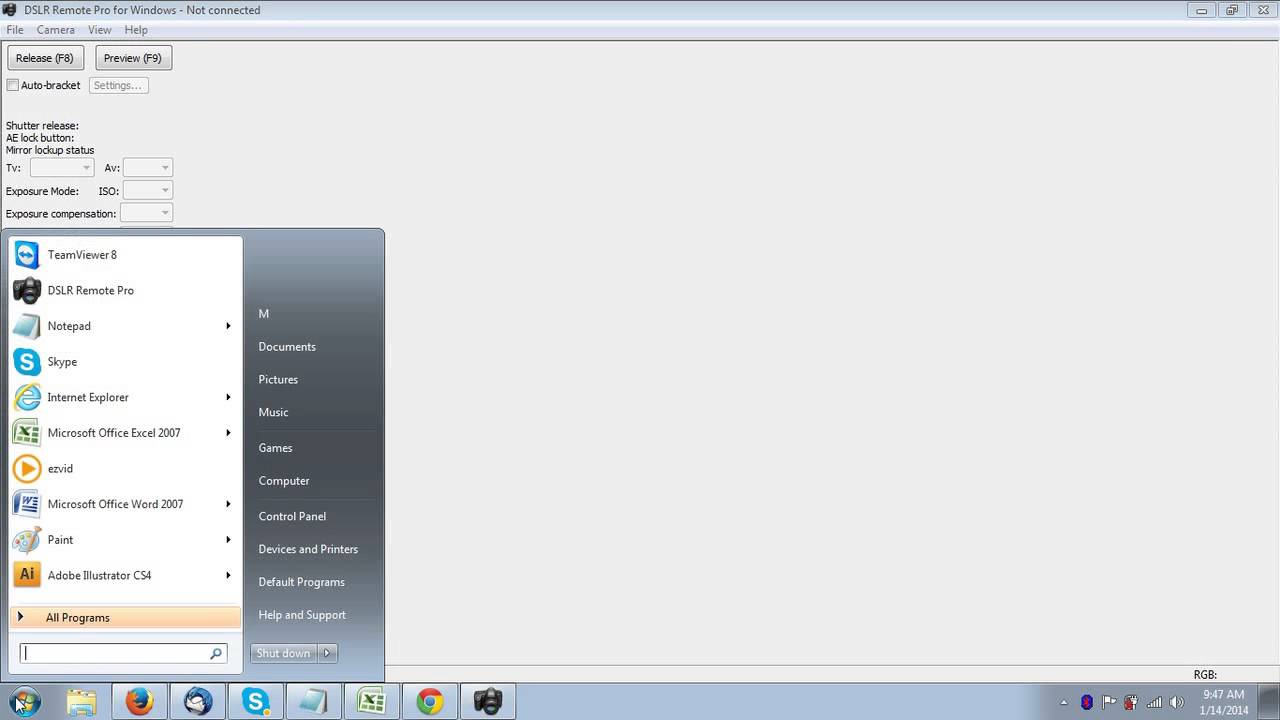Open Windows Explorer from the taskbar
This screenshot has height=720, width=1280.
click(82, 702)
